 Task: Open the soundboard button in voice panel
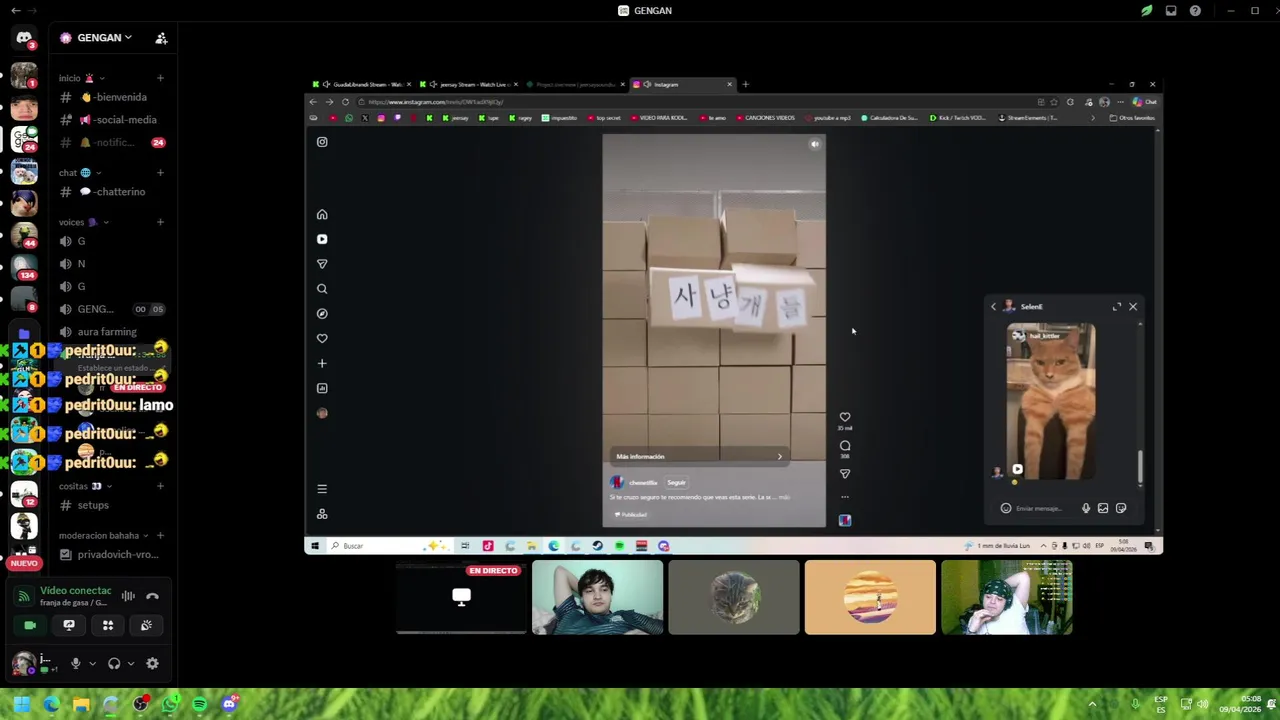pos(146,625)
